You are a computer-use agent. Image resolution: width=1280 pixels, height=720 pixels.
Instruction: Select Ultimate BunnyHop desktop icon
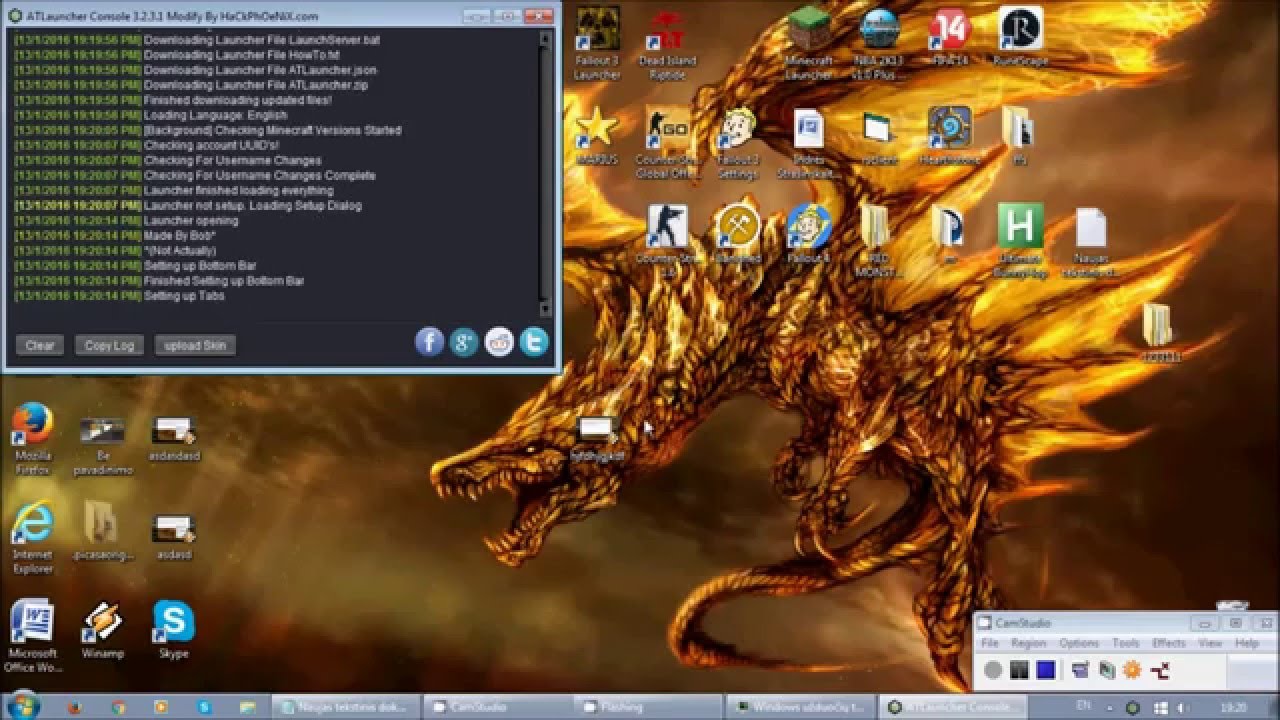point(1020,240)
